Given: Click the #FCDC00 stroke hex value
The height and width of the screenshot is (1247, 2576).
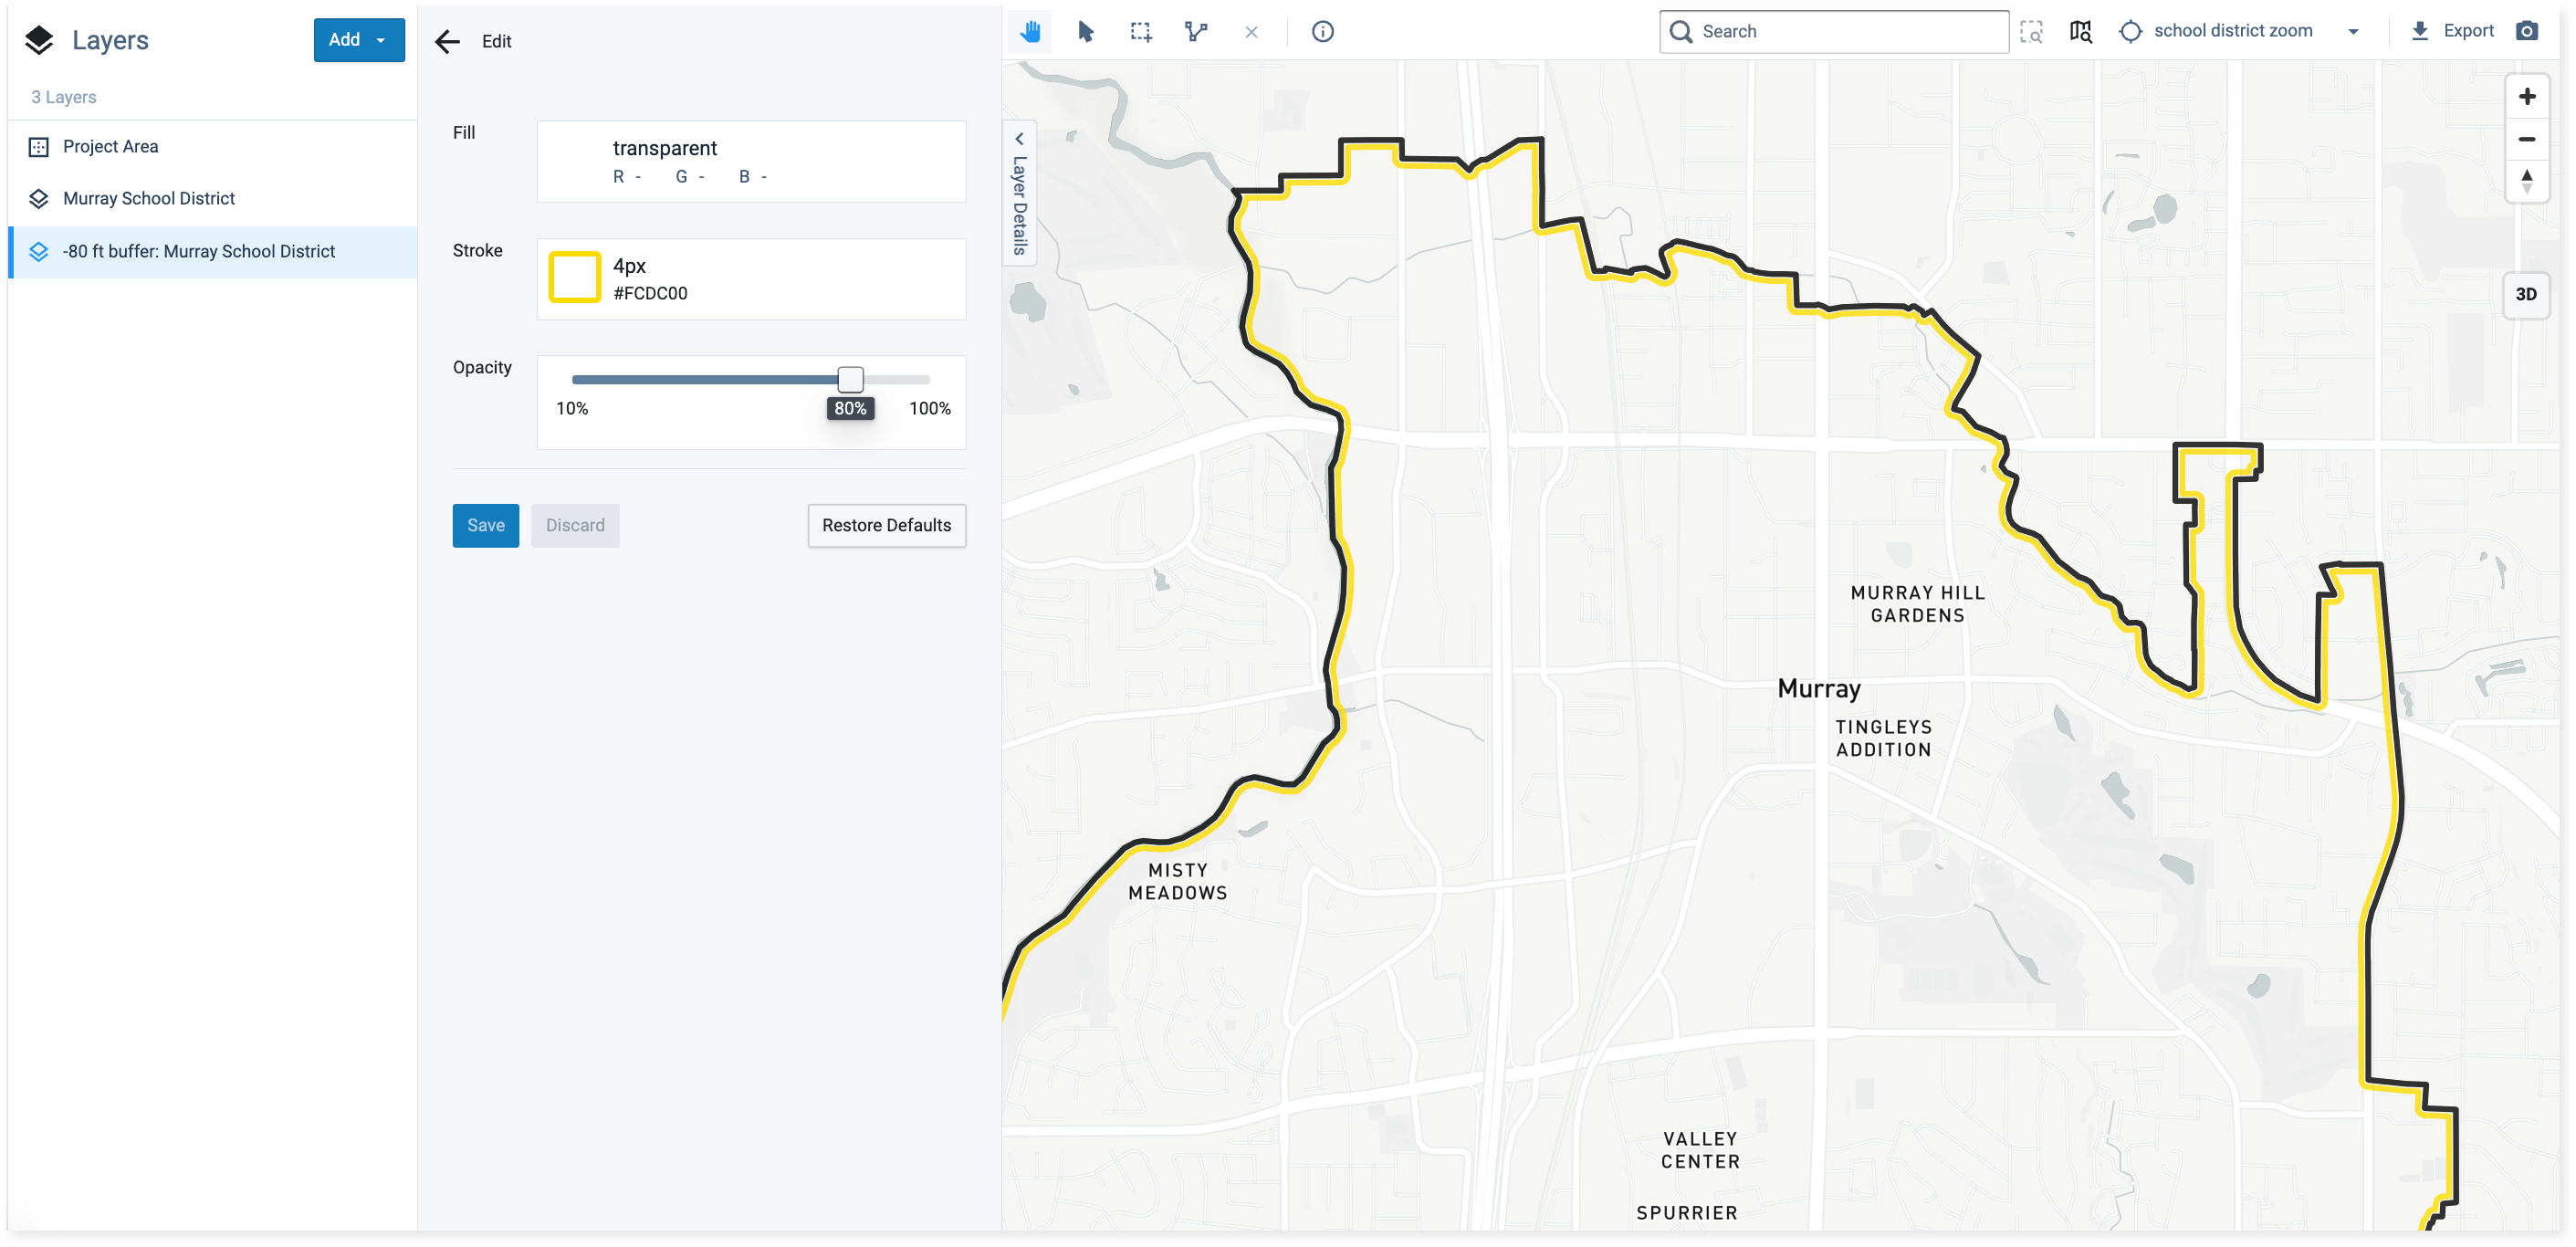Looking at the screenshot, I should [650, 293].
